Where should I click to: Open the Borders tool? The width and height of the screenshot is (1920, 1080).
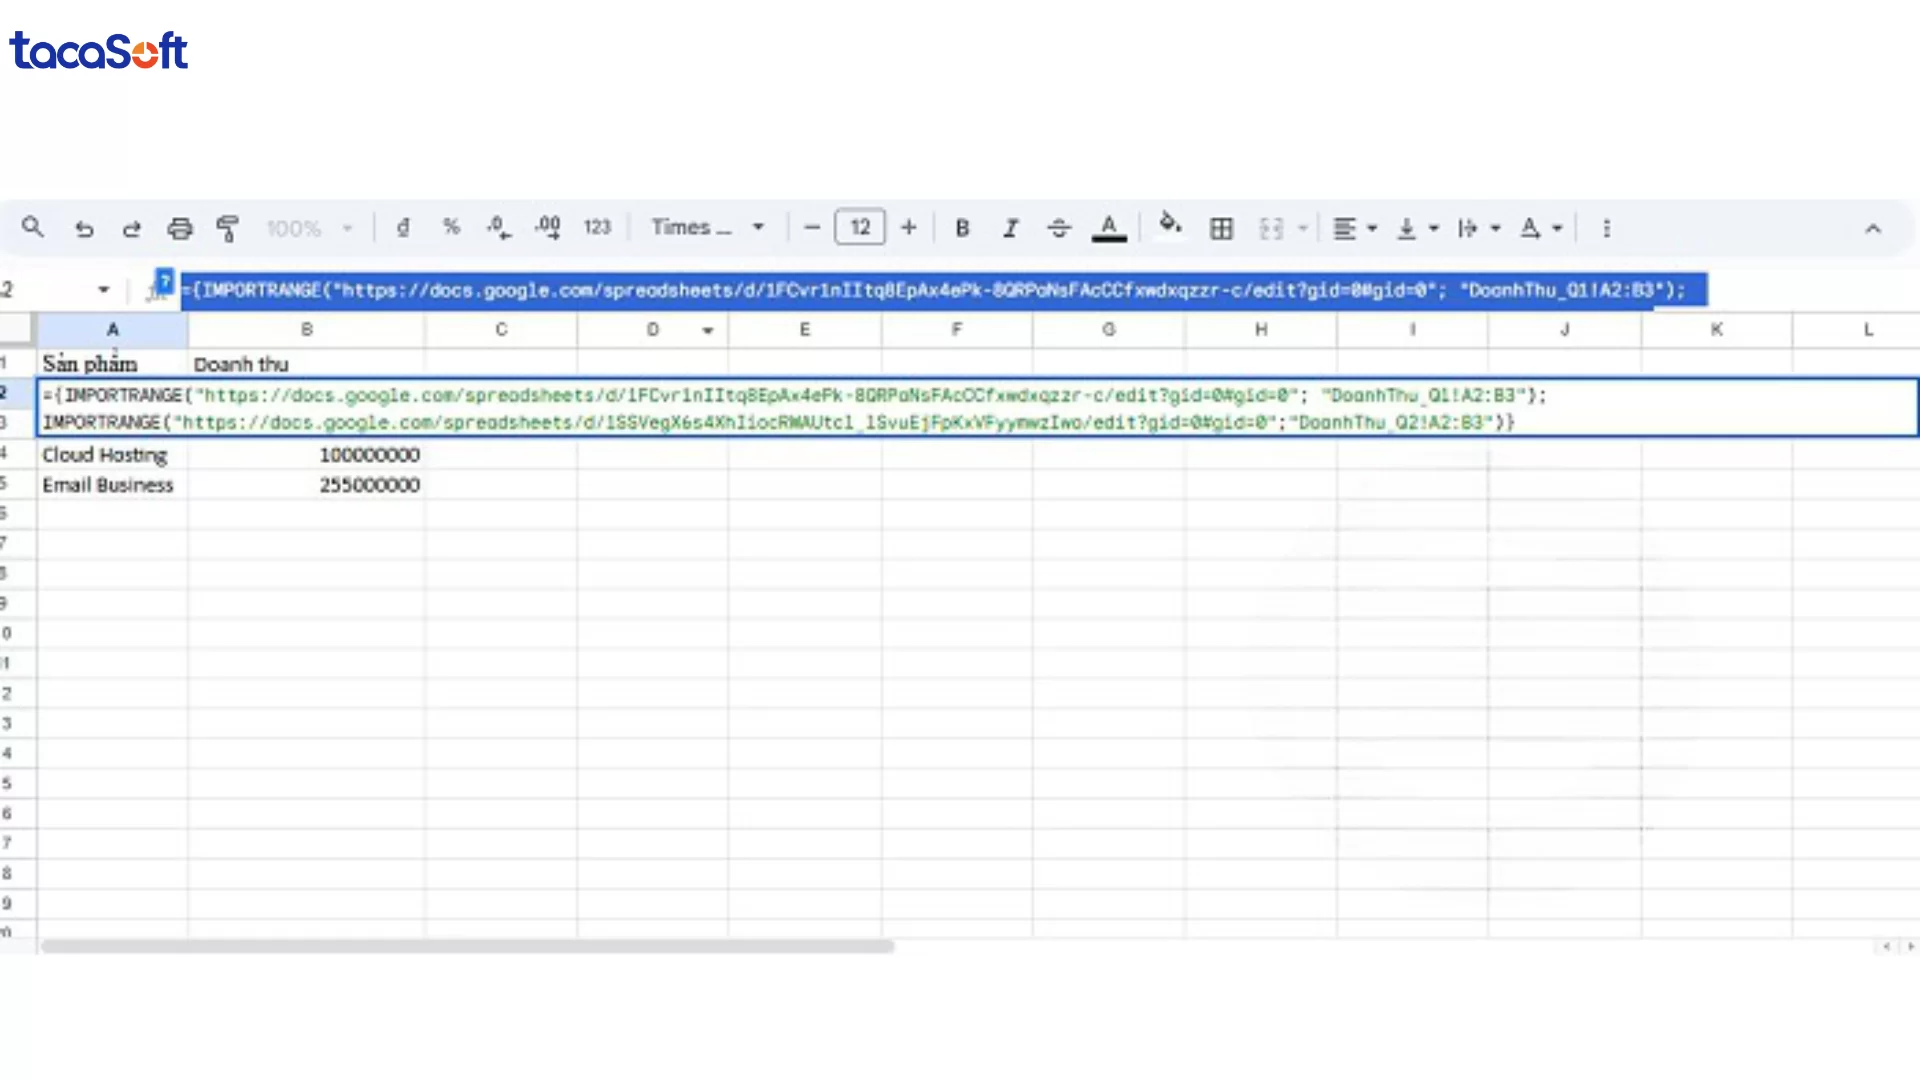1221,227
